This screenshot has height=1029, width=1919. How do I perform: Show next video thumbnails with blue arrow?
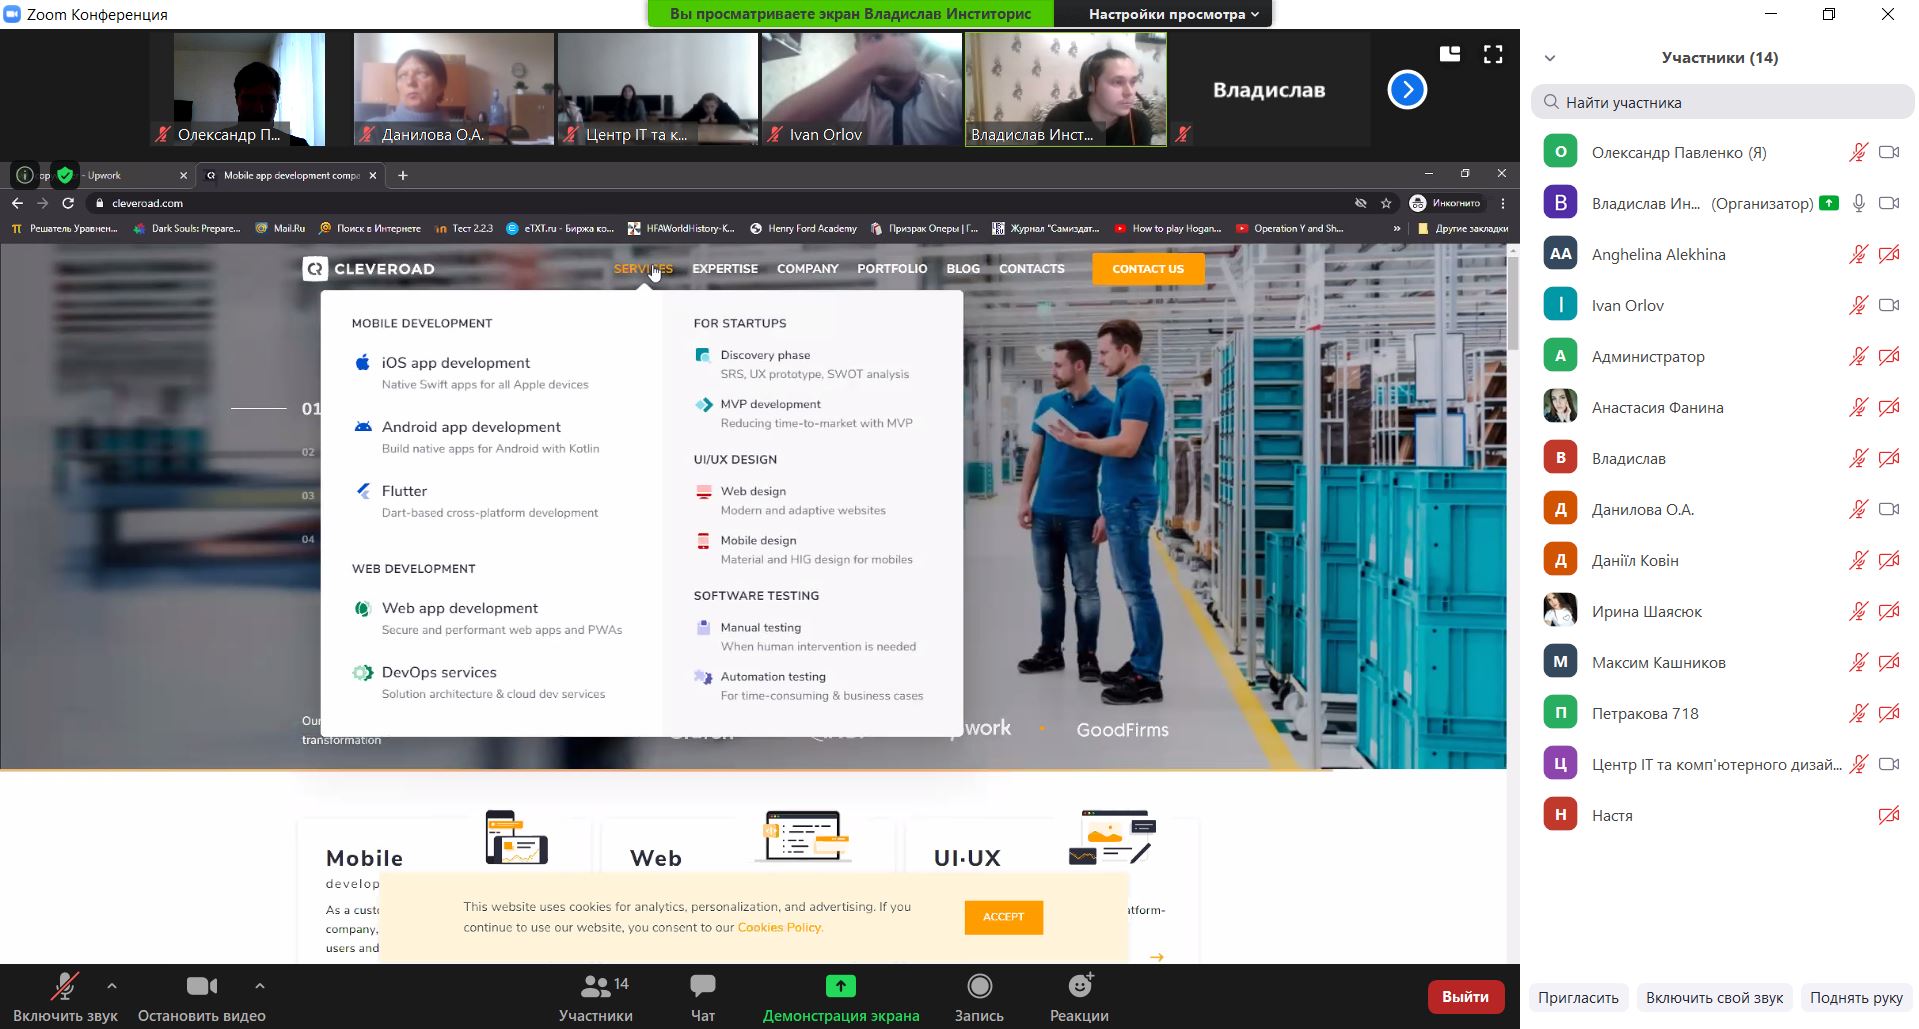1407,90
